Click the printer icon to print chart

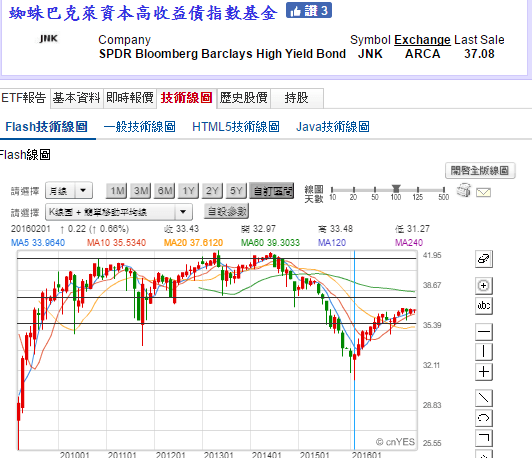click(464, 190)
